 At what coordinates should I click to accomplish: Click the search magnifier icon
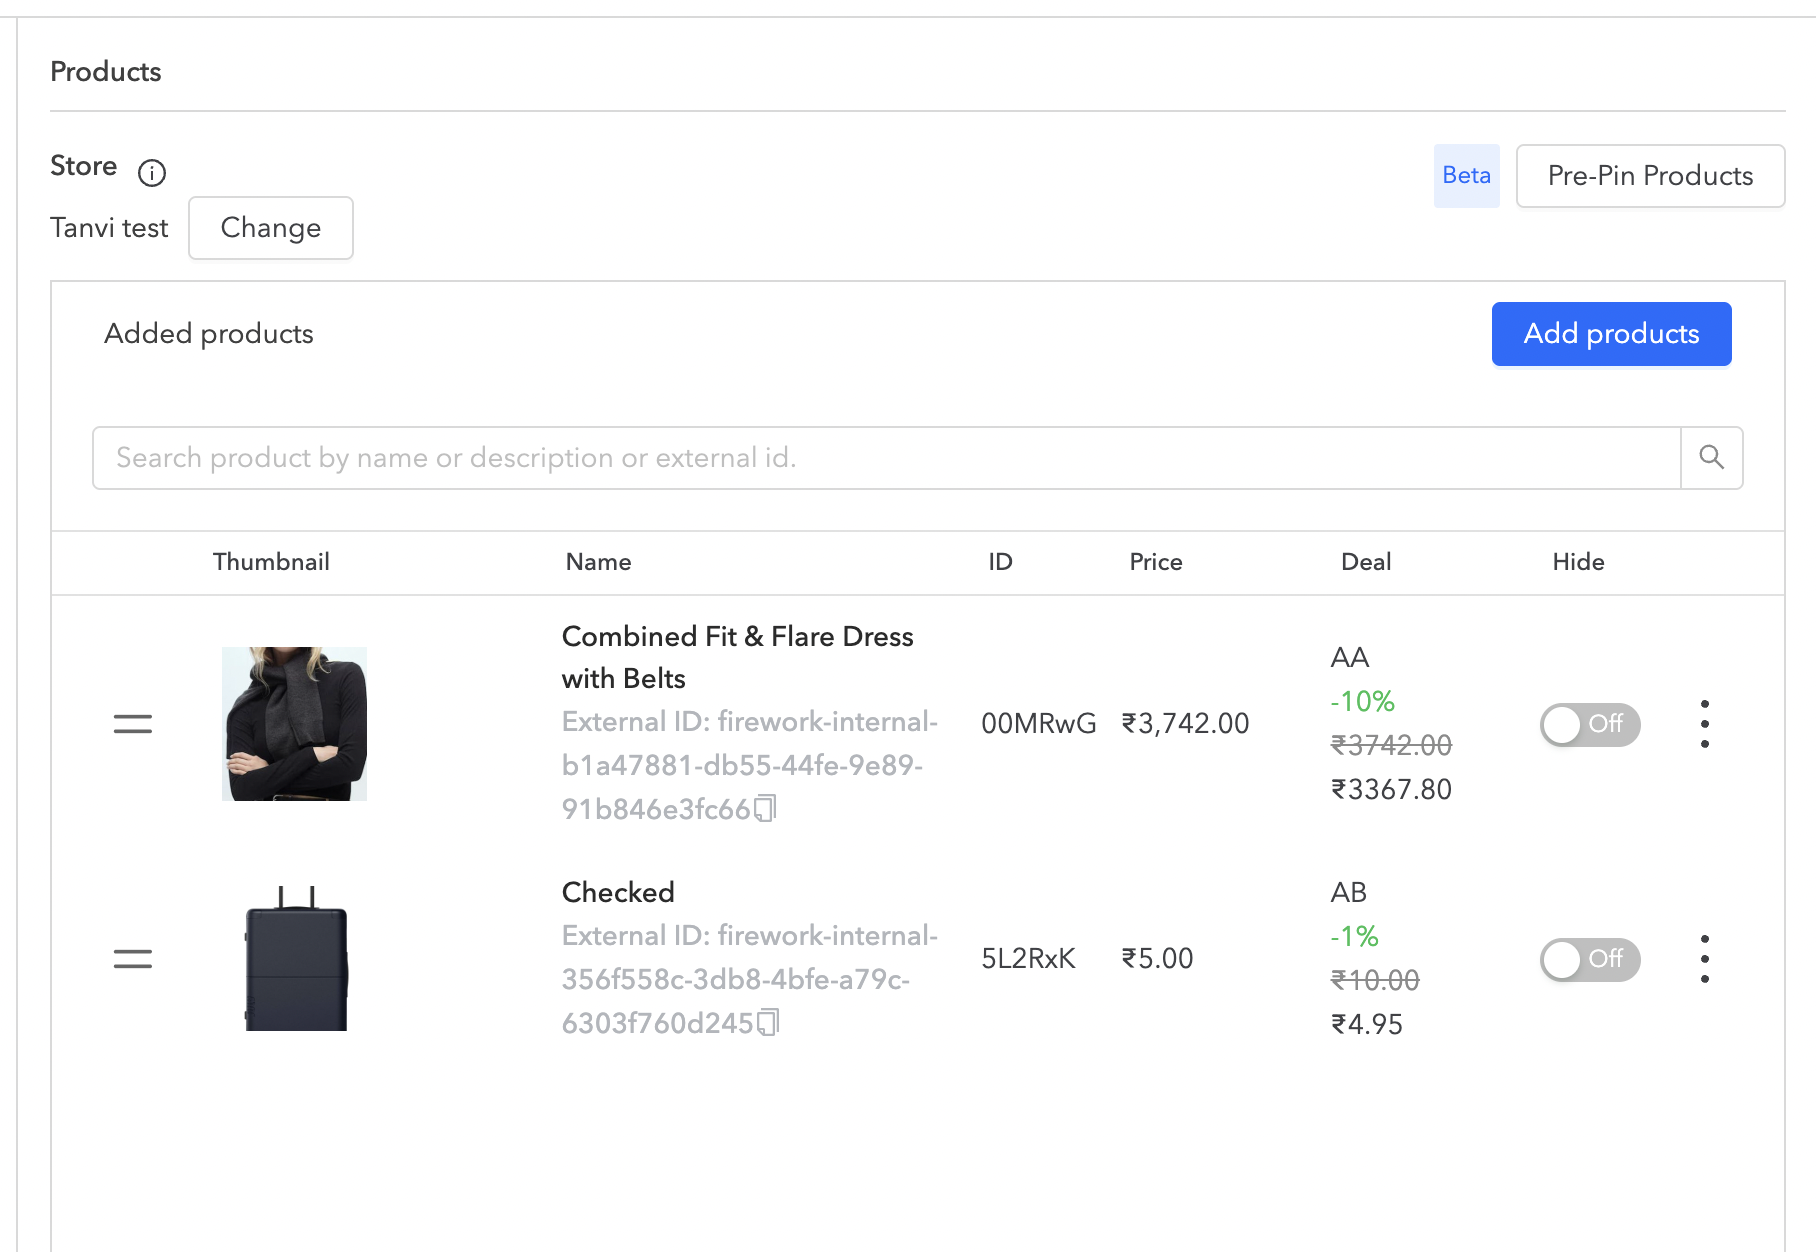[x=1711, y=458]
